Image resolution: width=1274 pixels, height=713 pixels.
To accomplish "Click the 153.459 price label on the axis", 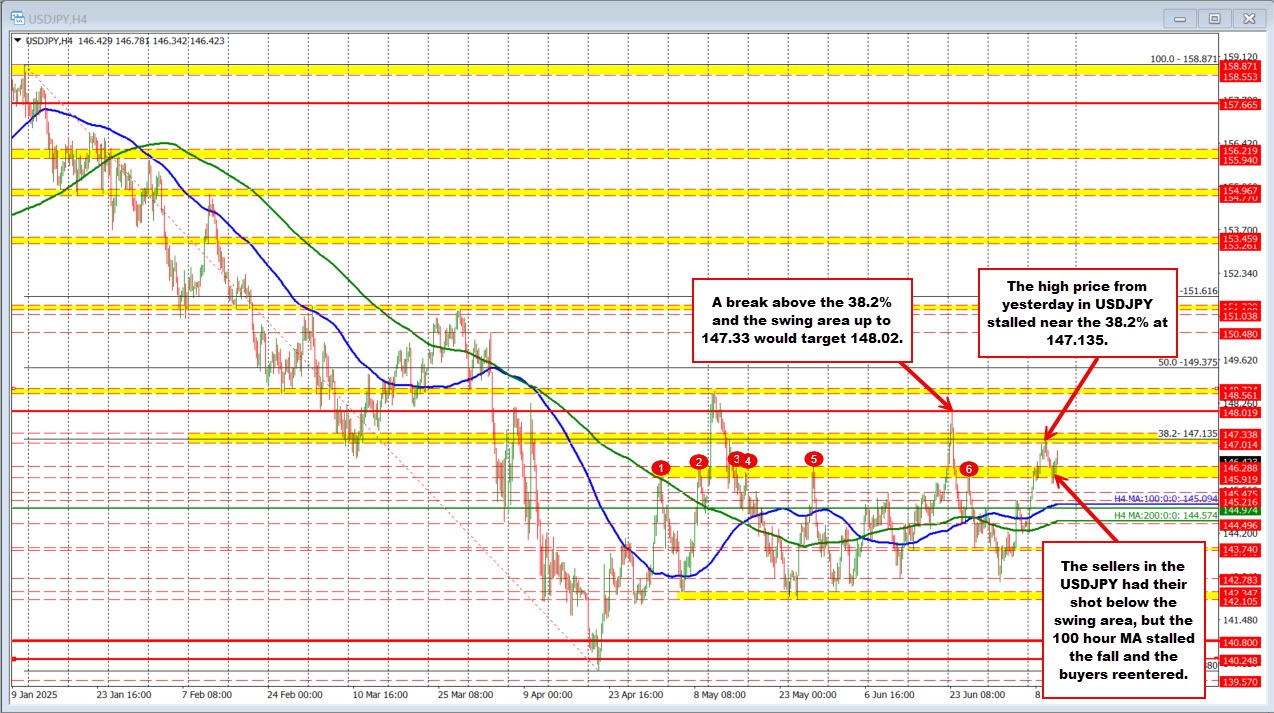I will (1239, 239).
